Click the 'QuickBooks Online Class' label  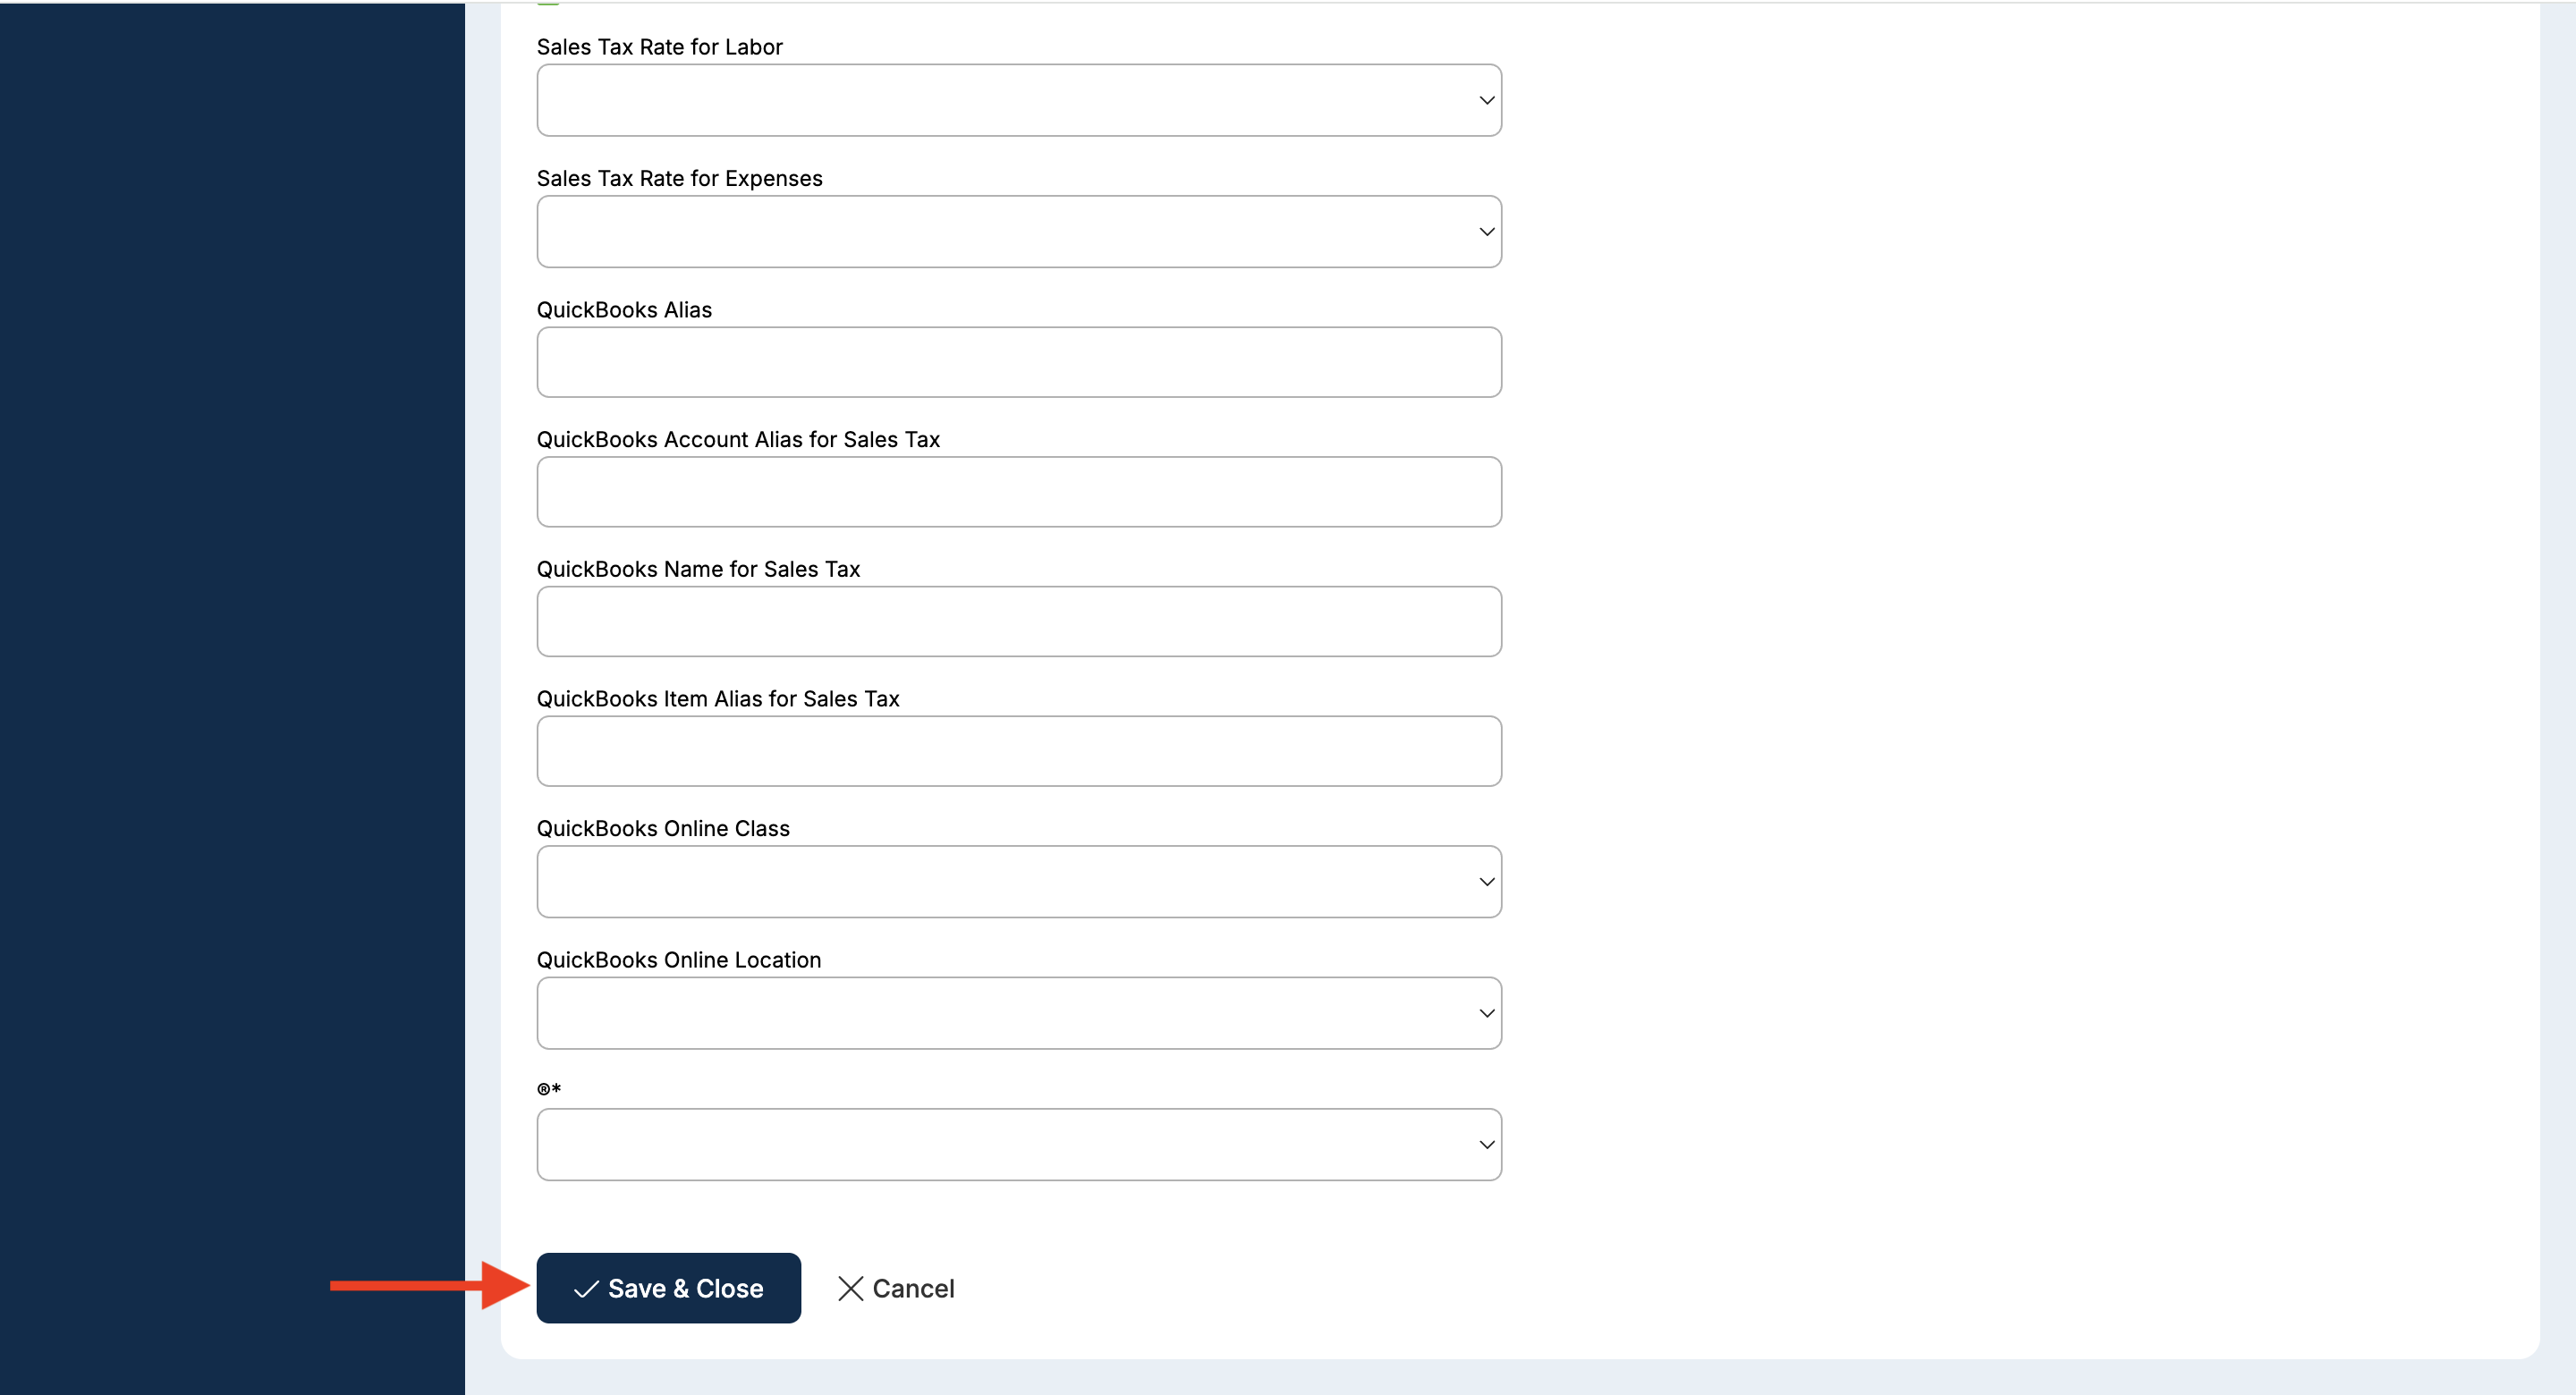point(663,829)
